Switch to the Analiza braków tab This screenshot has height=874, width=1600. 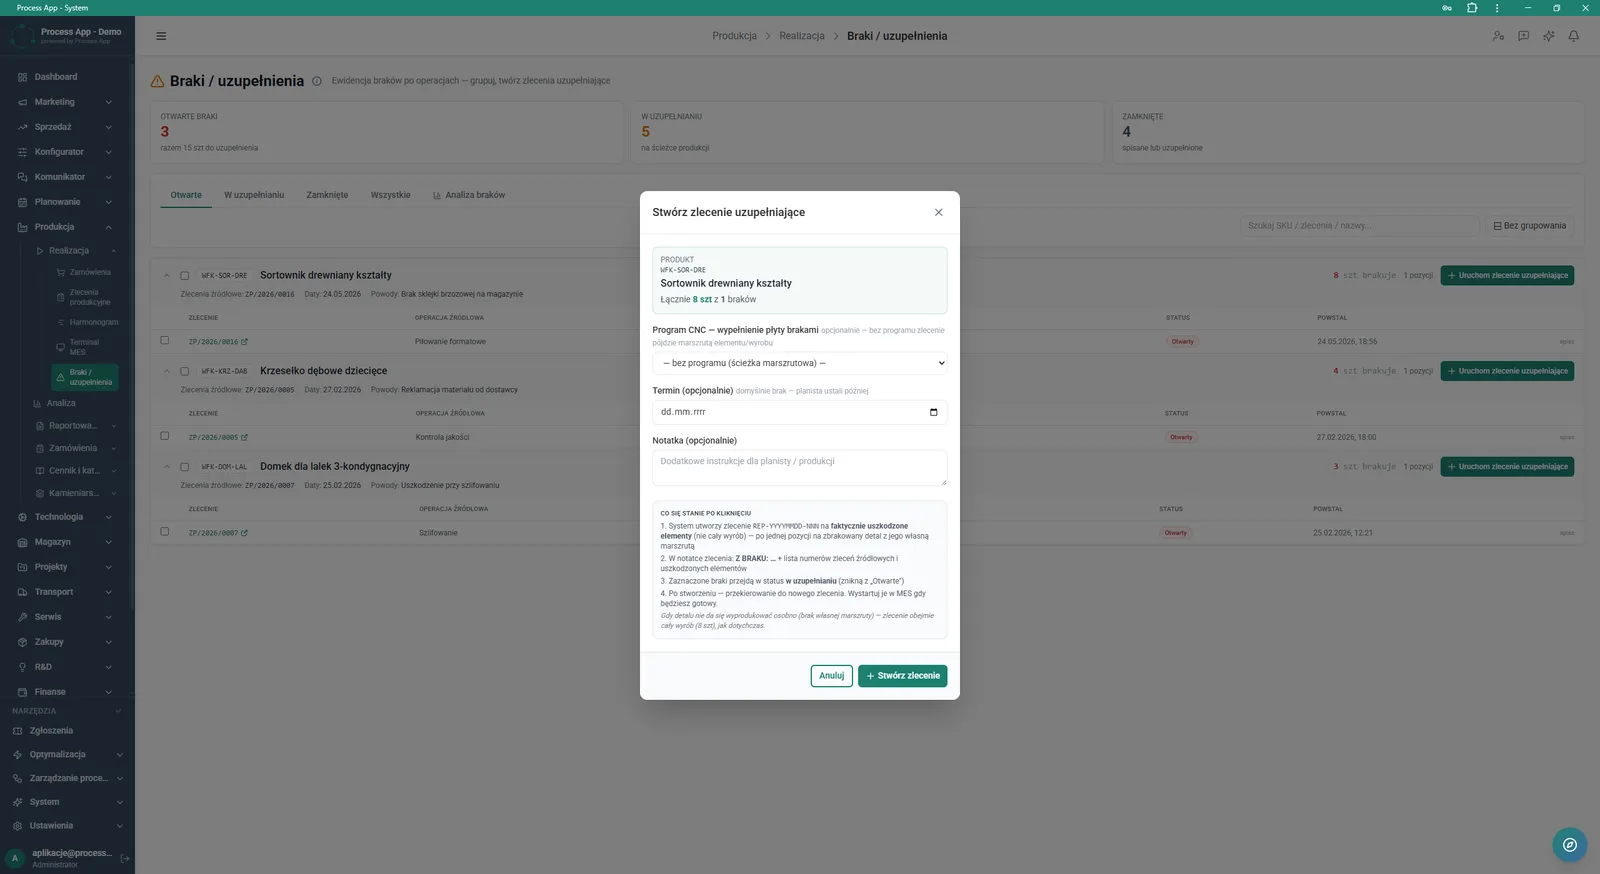pos(469,195)
